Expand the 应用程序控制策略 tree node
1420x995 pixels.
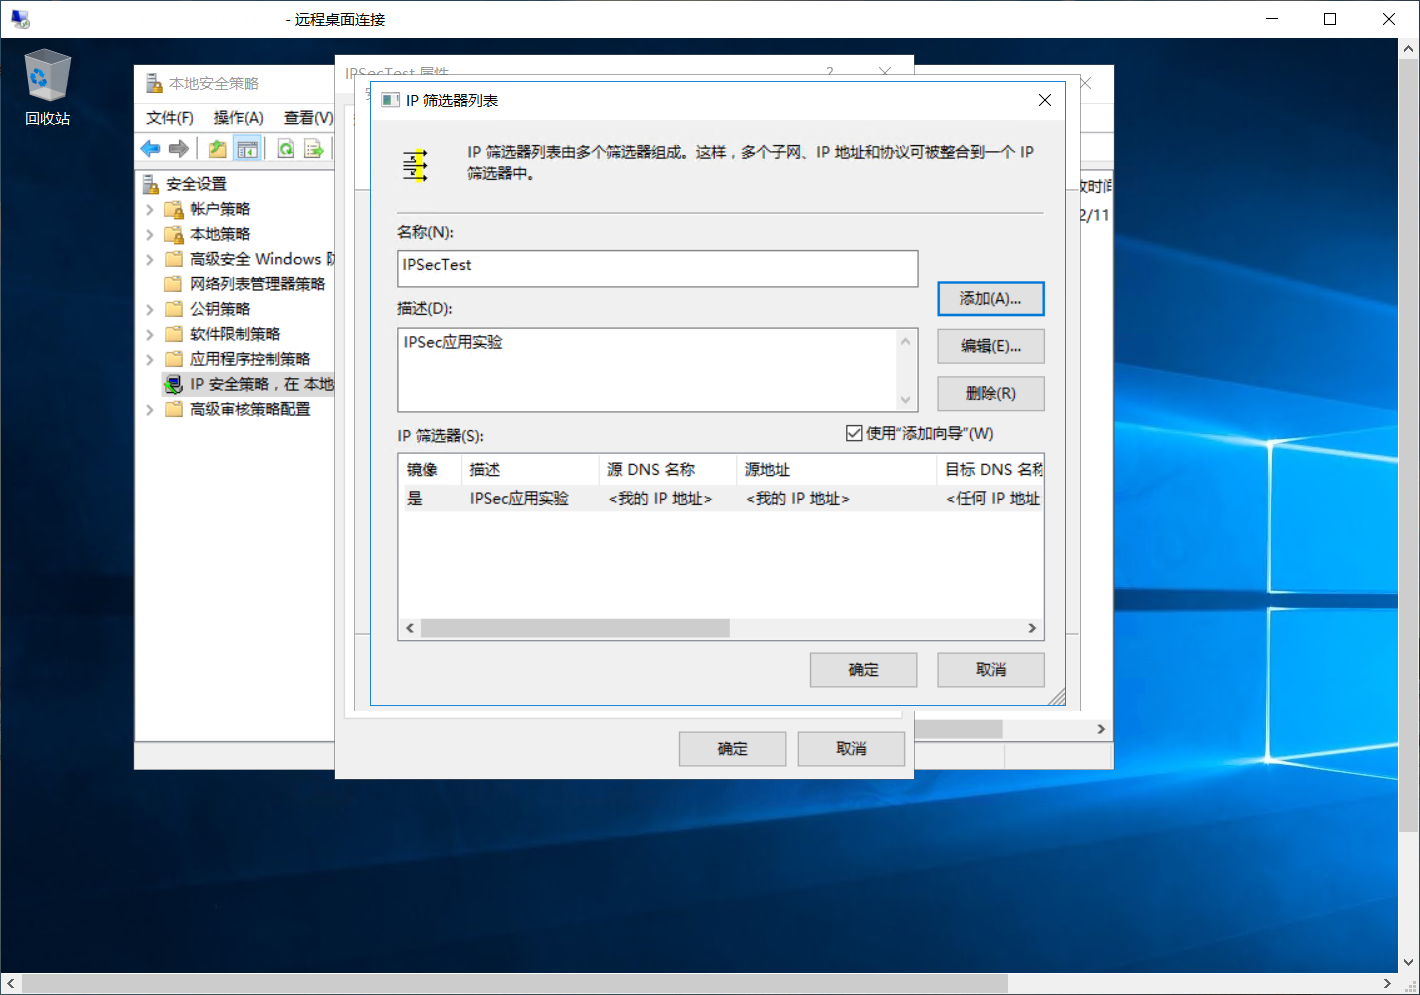click(x=150, y=359)
